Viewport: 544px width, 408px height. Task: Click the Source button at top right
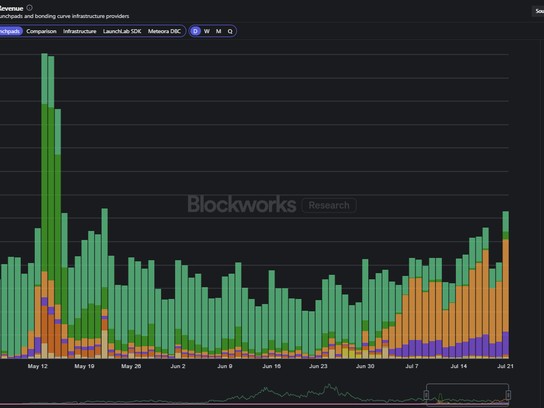538,11
